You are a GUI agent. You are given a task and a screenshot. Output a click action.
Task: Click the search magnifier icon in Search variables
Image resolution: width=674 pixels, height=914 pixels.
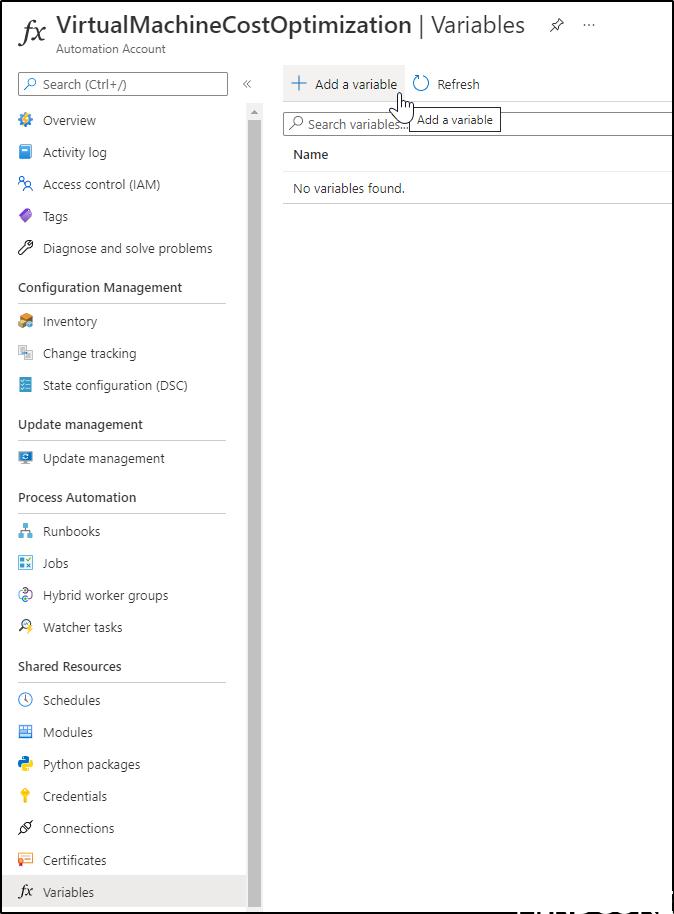coord(297,122)
